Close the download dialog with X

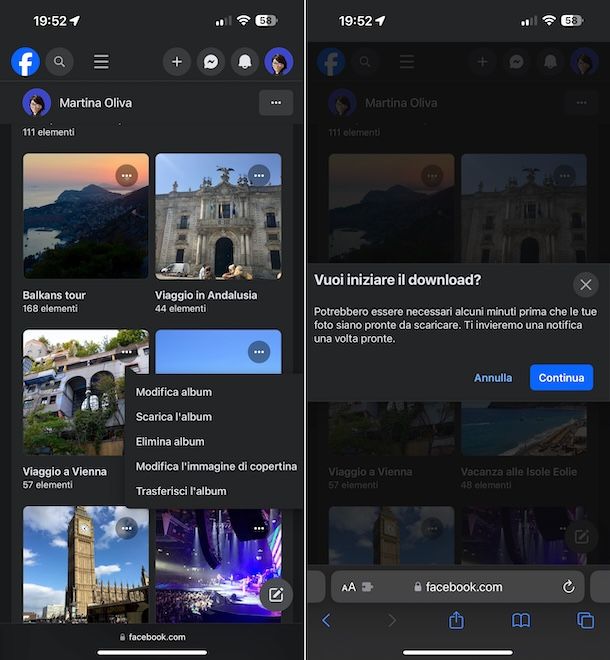click(x=586, y=285)
